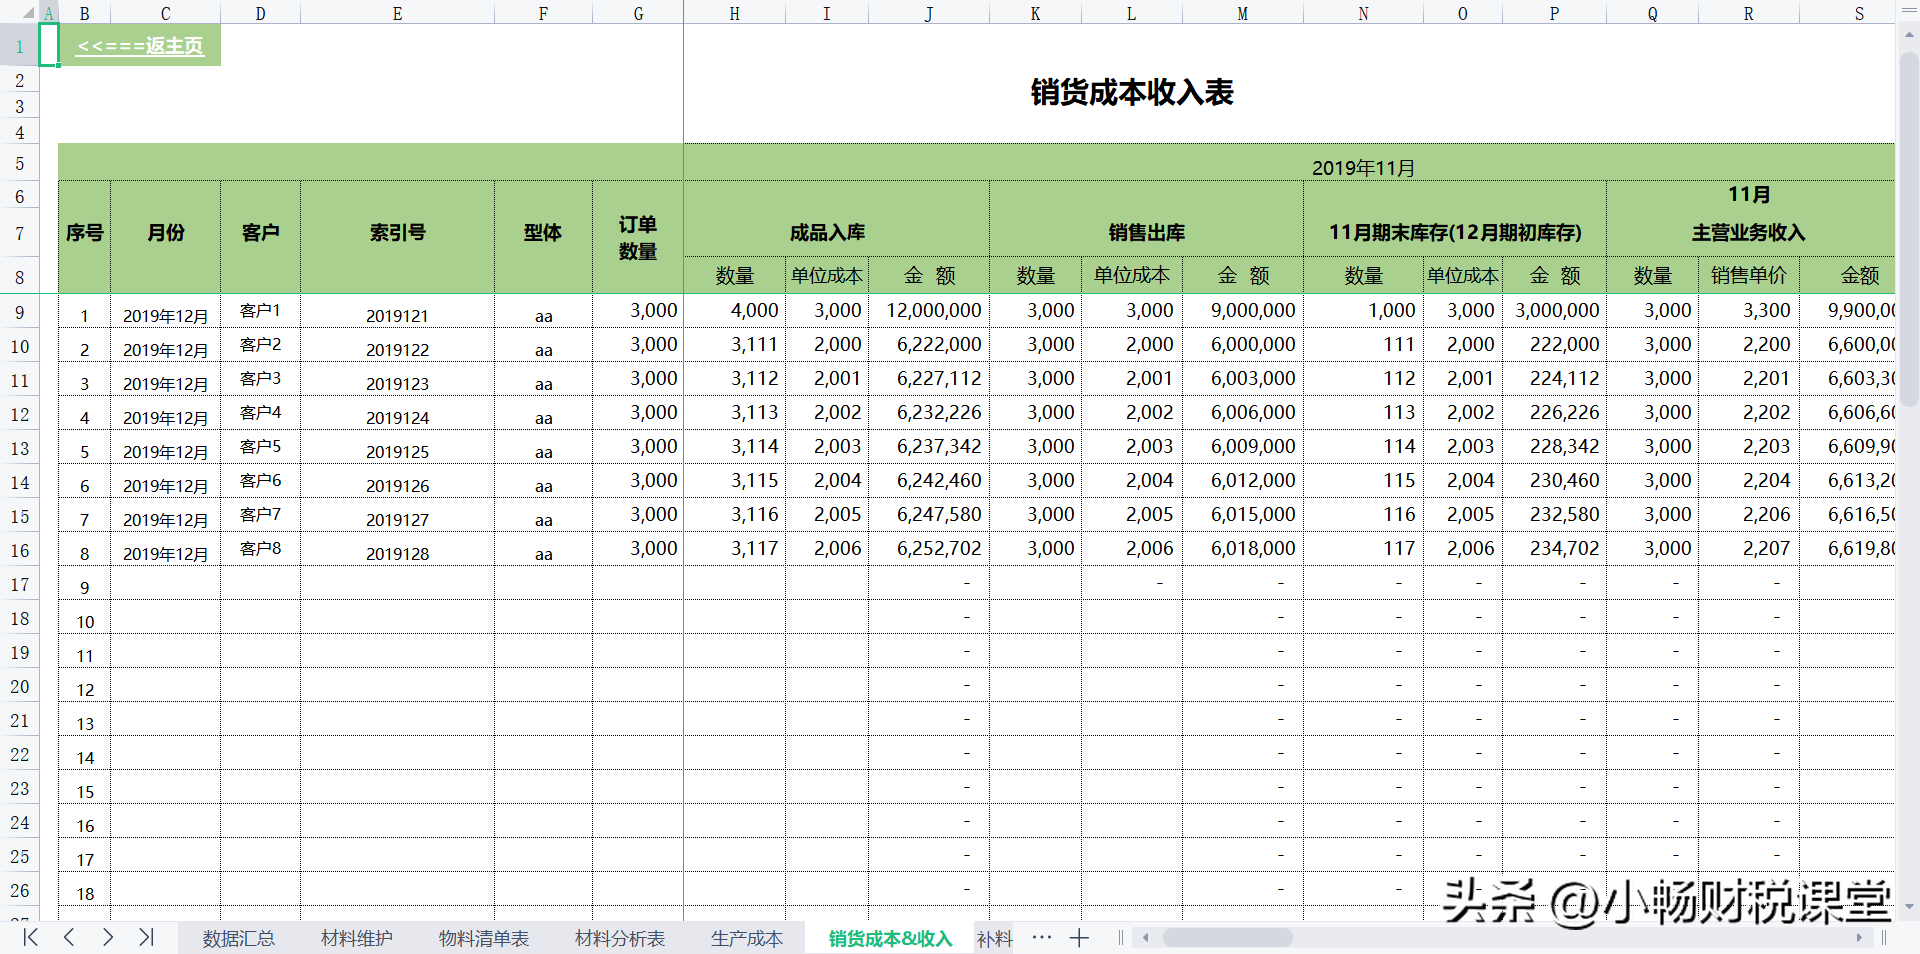The width and height of the screenshot is (1920, 954).
Task: Switch to 生产成本 sheet tab
Action: click(747, 938)
